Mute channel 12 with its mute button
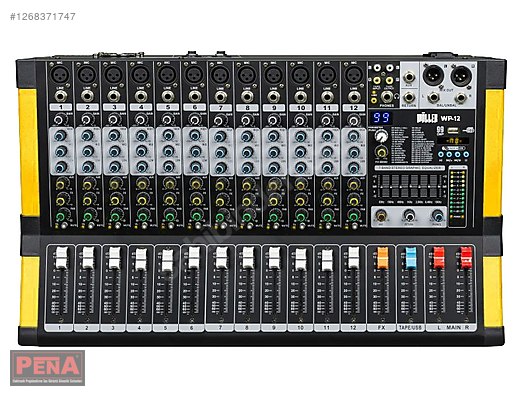The height and width of the screenshot is (396, 528). point(356,226)
